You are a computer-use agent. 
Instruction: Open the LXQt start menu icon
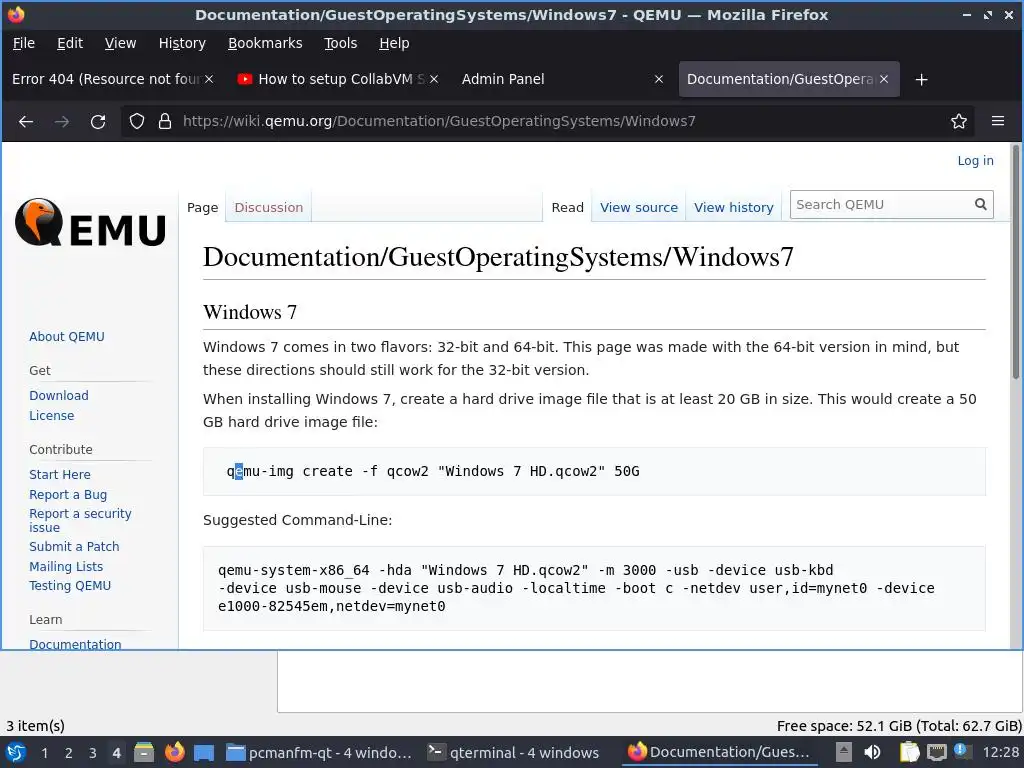[16, 753]
